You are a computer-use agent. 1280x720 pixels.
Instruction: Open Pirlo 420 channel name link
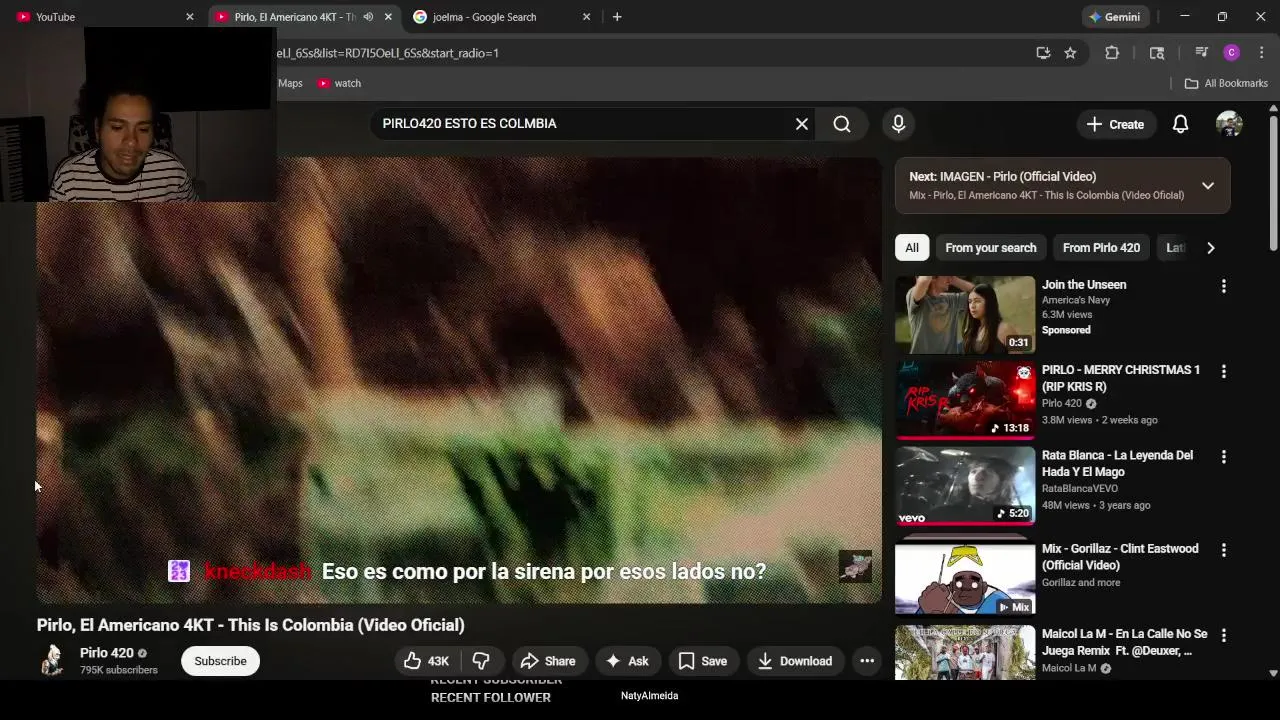(106, 653)
